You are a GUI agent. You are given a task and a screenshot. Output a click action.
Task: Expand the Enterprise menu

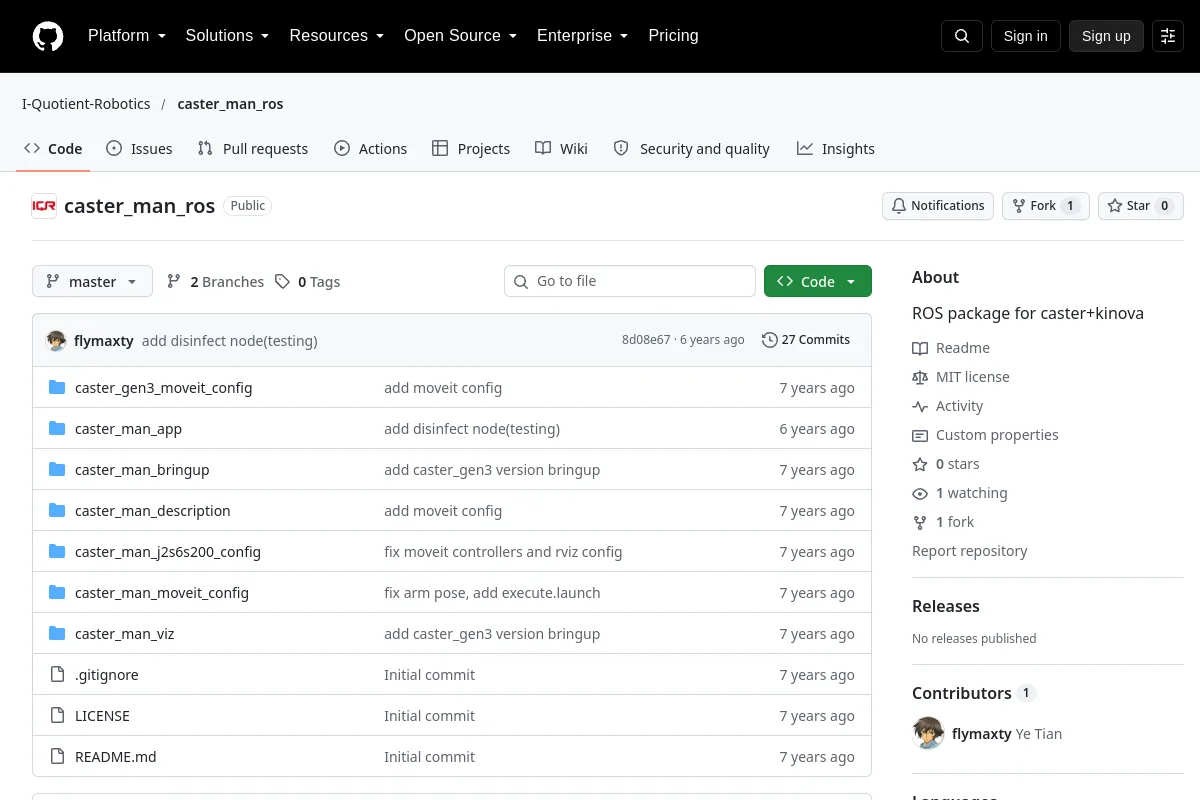tap(582, 36)
